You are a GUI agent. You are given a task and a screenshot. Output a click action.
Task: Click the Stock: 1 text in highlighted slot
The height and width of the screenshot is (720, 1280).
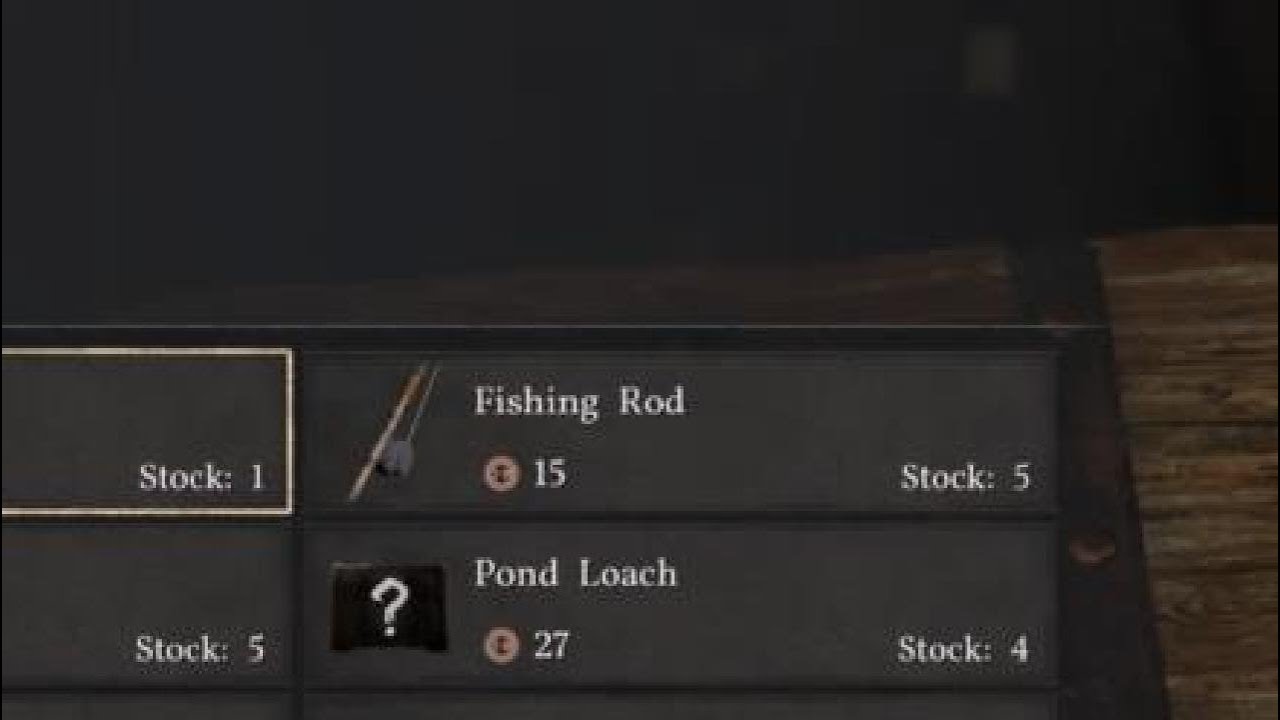[x=202, y=477]
